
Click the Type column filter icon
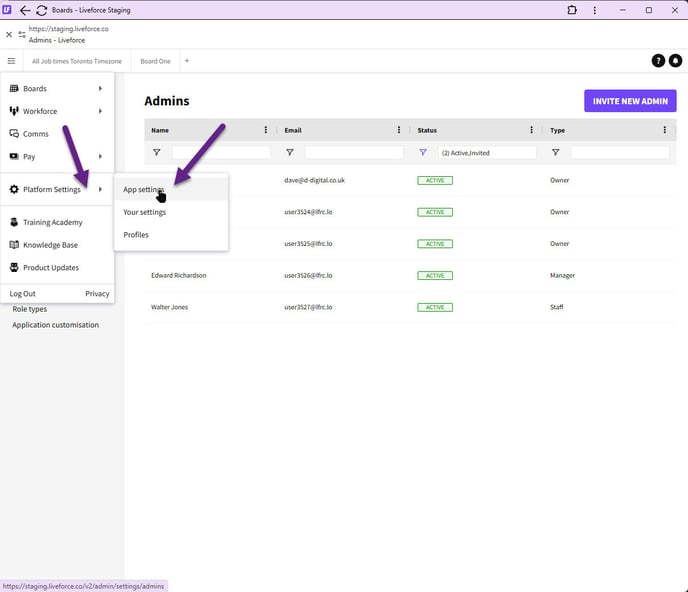pyautogui.click(x=556, y=153)
